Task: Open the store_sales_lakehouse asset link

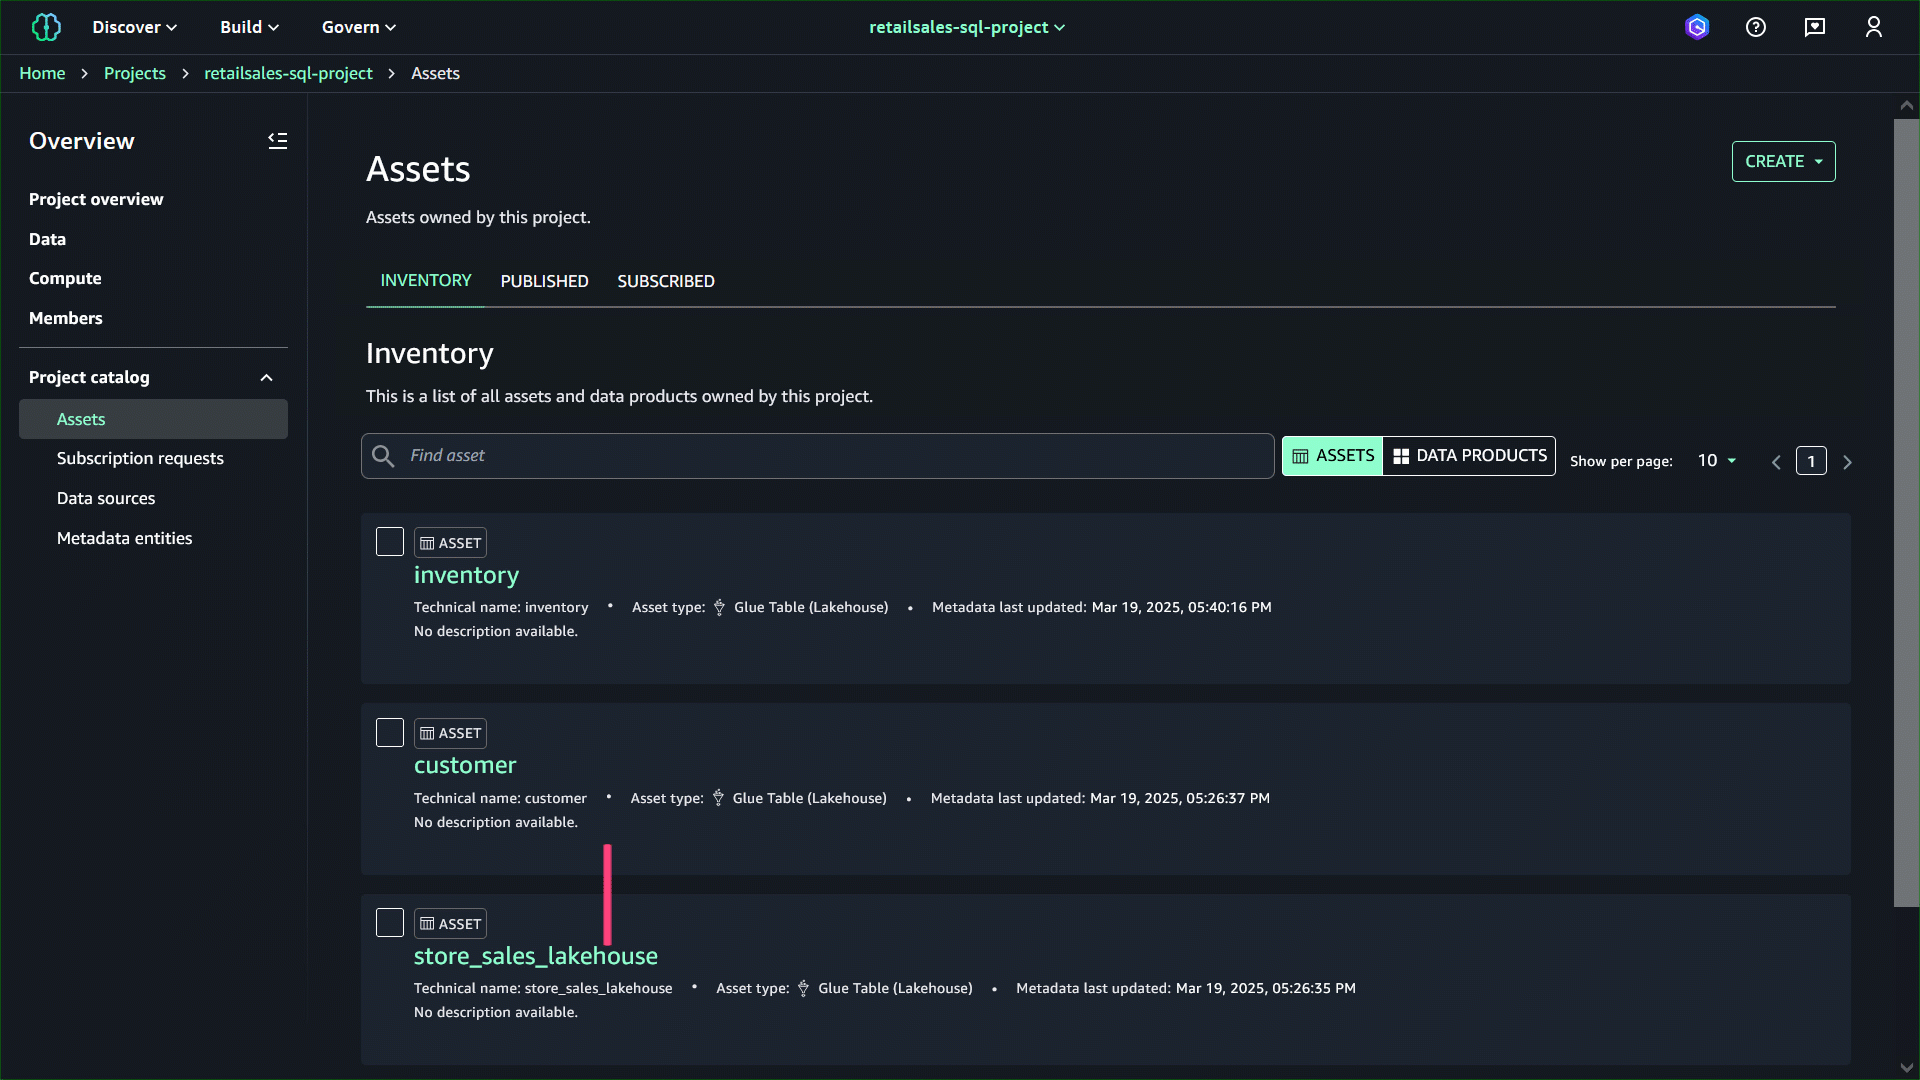Action: pos(535,956)
